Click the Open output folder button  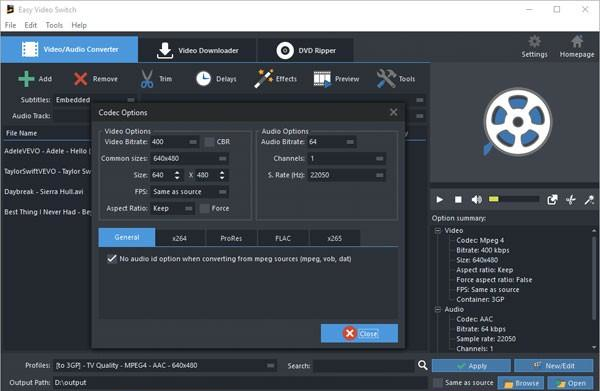(x=571, y=383)
